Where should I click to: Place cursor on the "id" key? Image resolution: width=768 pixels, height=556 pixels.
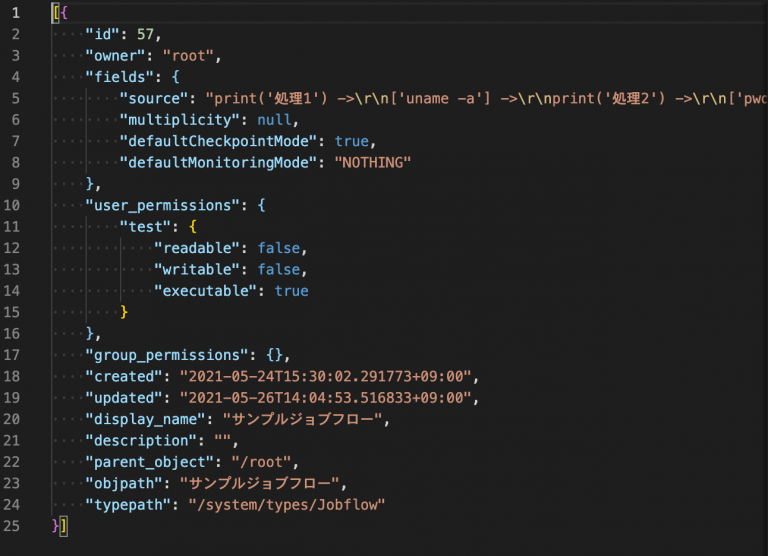[x=102, y=34]
